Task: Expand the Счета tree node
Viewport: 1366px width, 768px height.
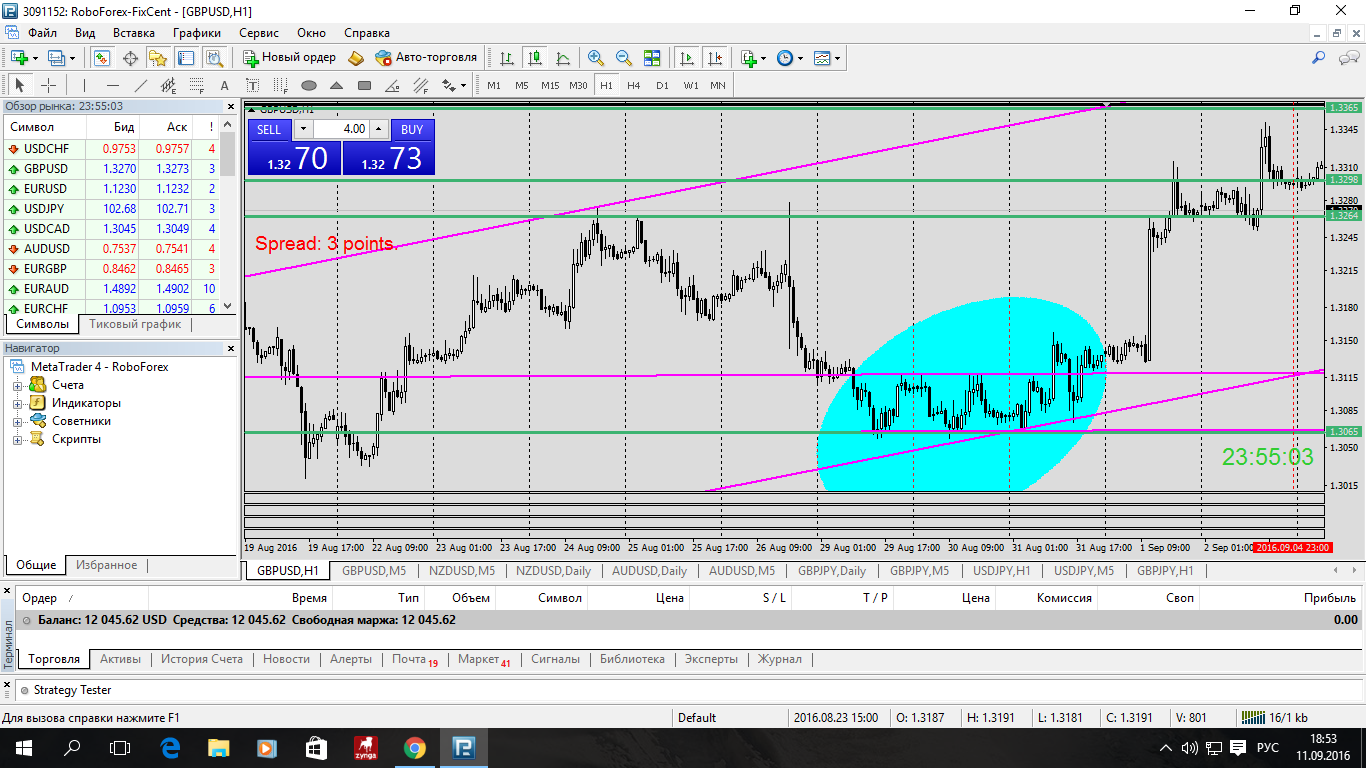Action: pos(17,385)
